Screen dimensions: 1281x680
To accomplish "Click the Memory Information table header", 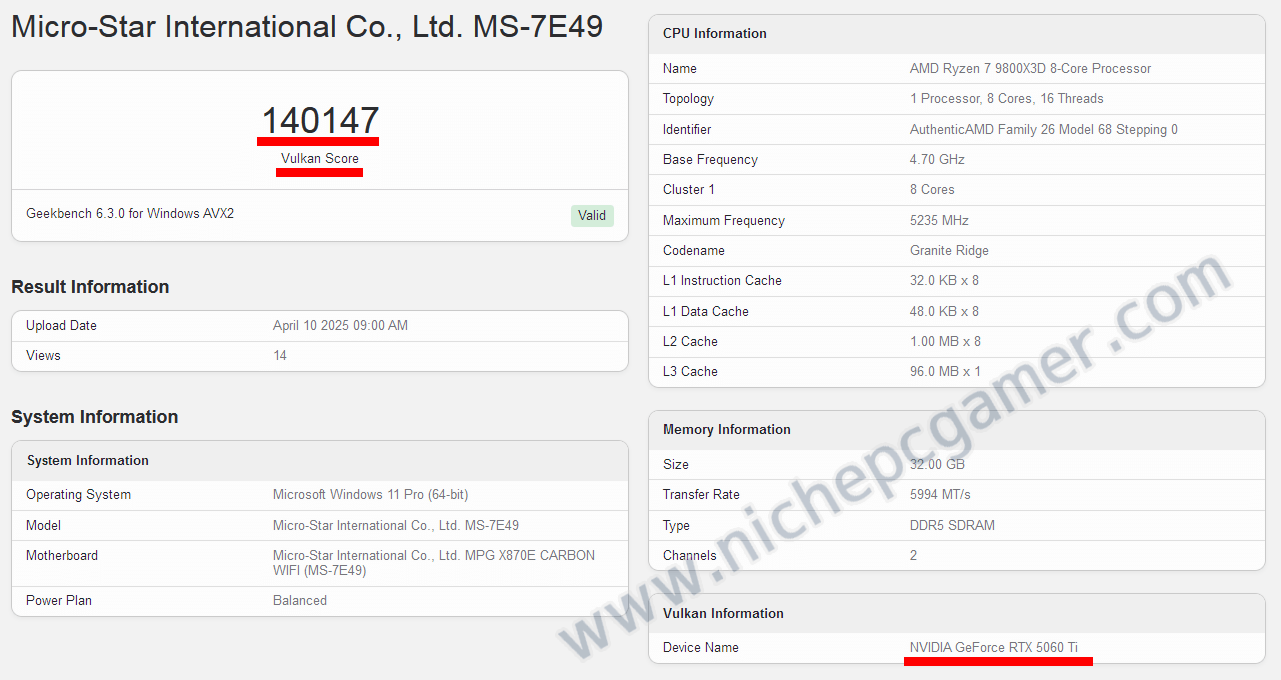I will click(957, 429).
